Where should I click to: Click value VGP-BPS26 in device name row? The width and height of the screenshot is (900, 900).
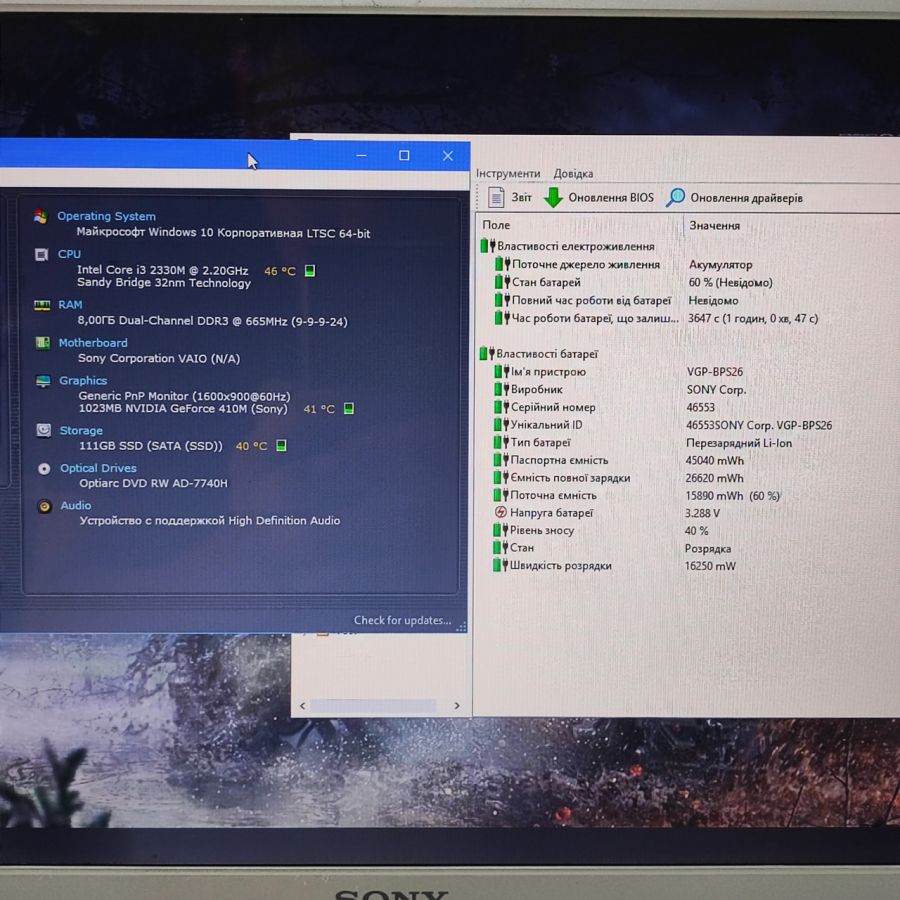[715, 372]
